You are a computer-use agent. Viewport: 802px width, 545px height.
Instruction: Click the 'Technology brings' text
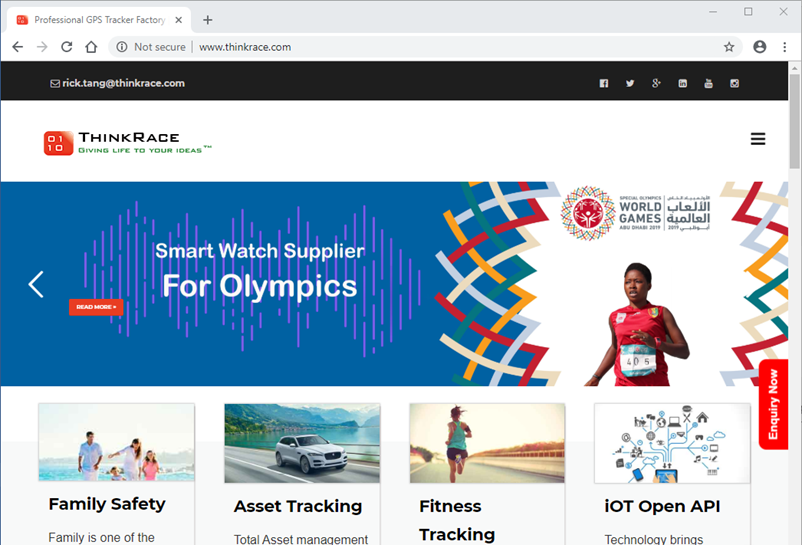(x=654, y=539)
